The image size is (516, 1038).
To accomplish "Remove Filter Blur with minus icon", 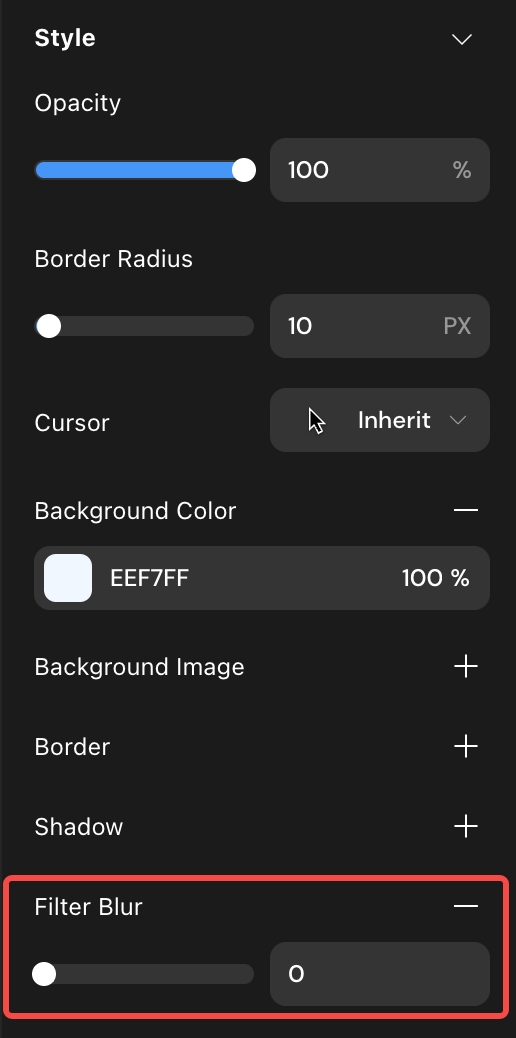I will click(x=466, y=906).
